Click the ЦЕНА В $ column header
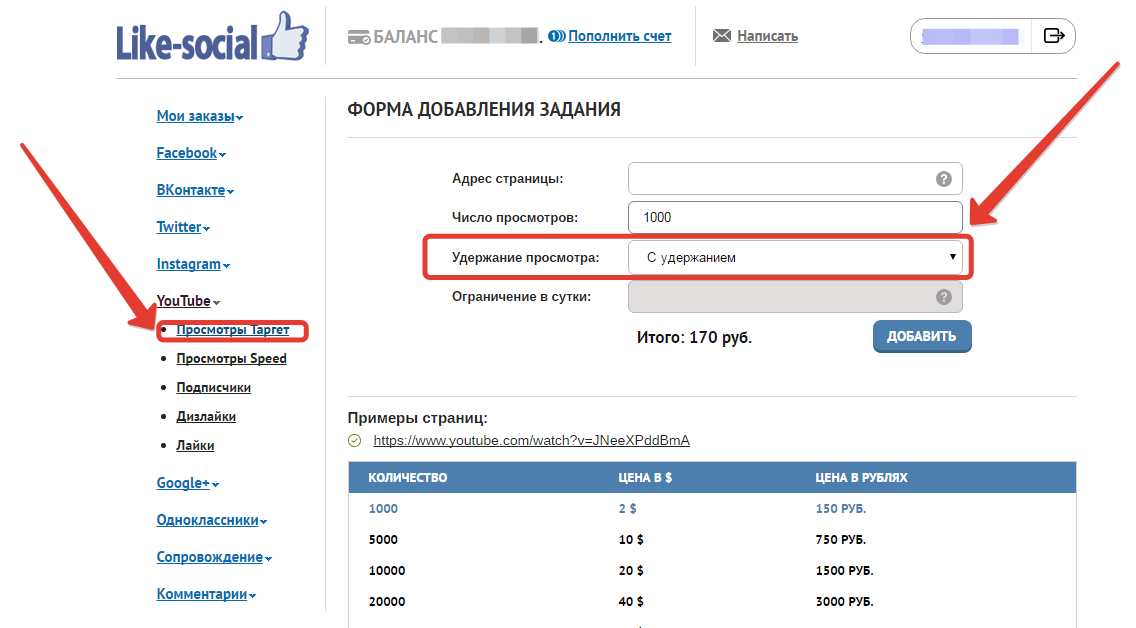Screen dimensions: 1136x628 click(645, 477)
